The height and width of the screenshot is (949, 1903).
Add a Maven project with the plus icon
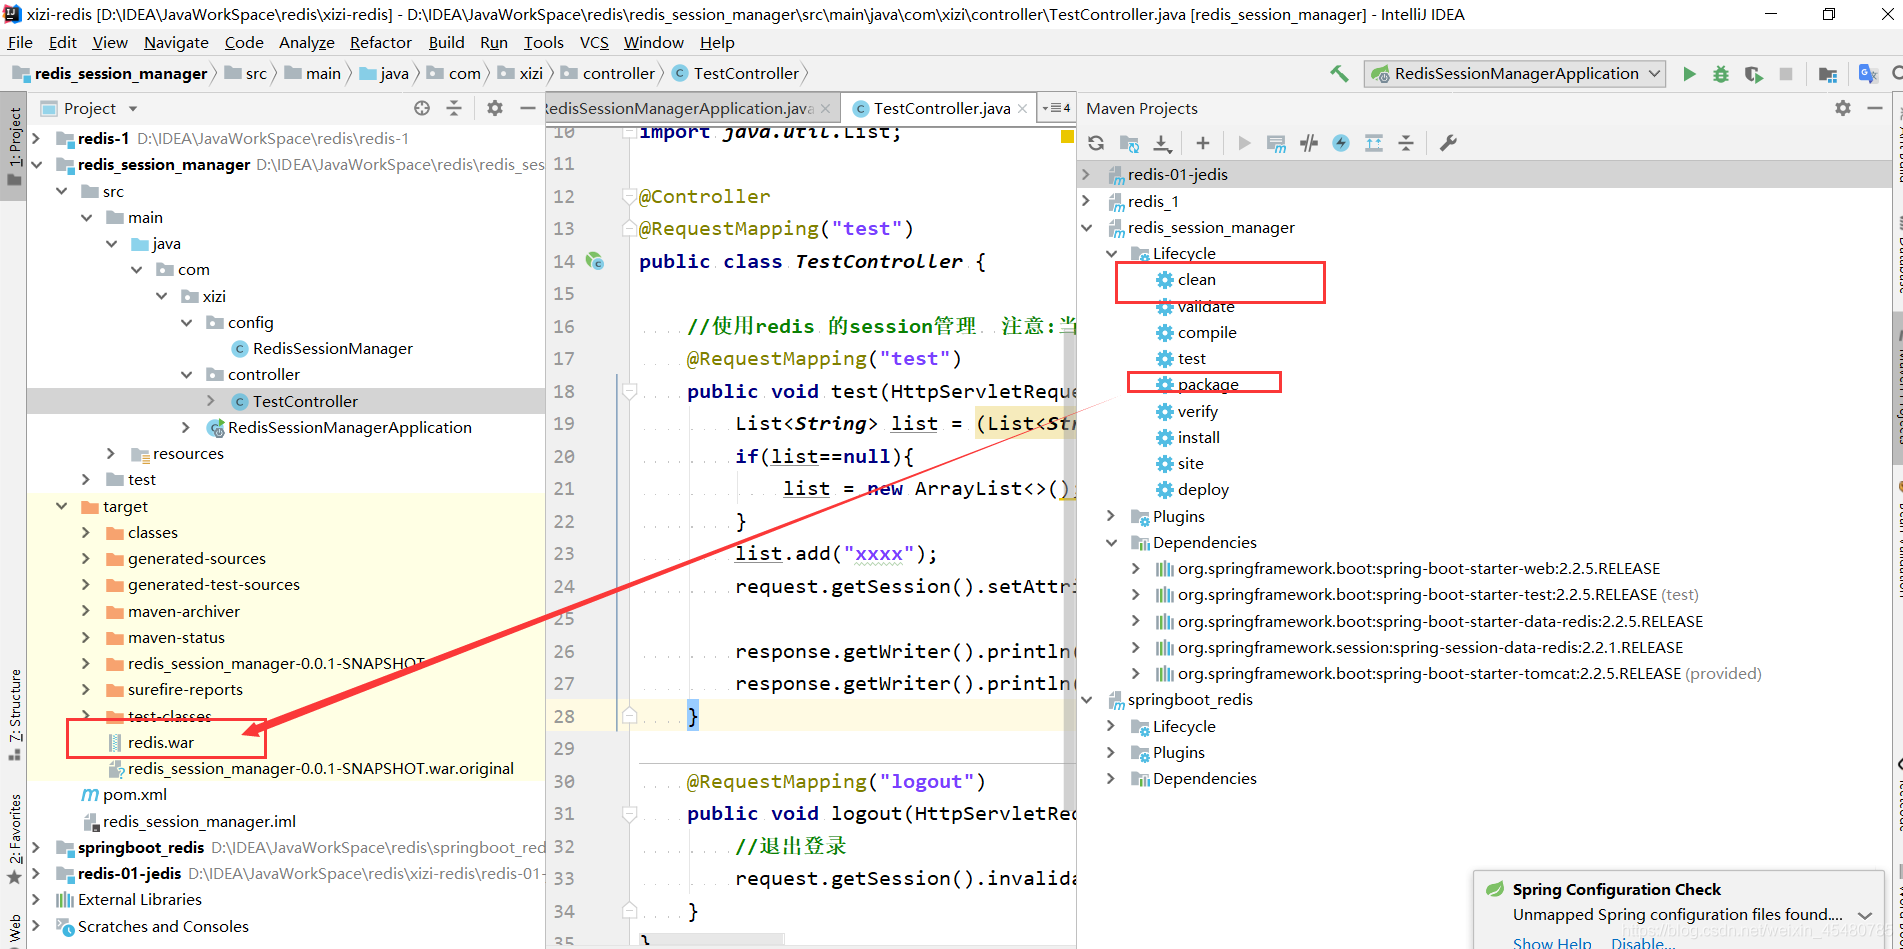click(x=1202, y=143)
